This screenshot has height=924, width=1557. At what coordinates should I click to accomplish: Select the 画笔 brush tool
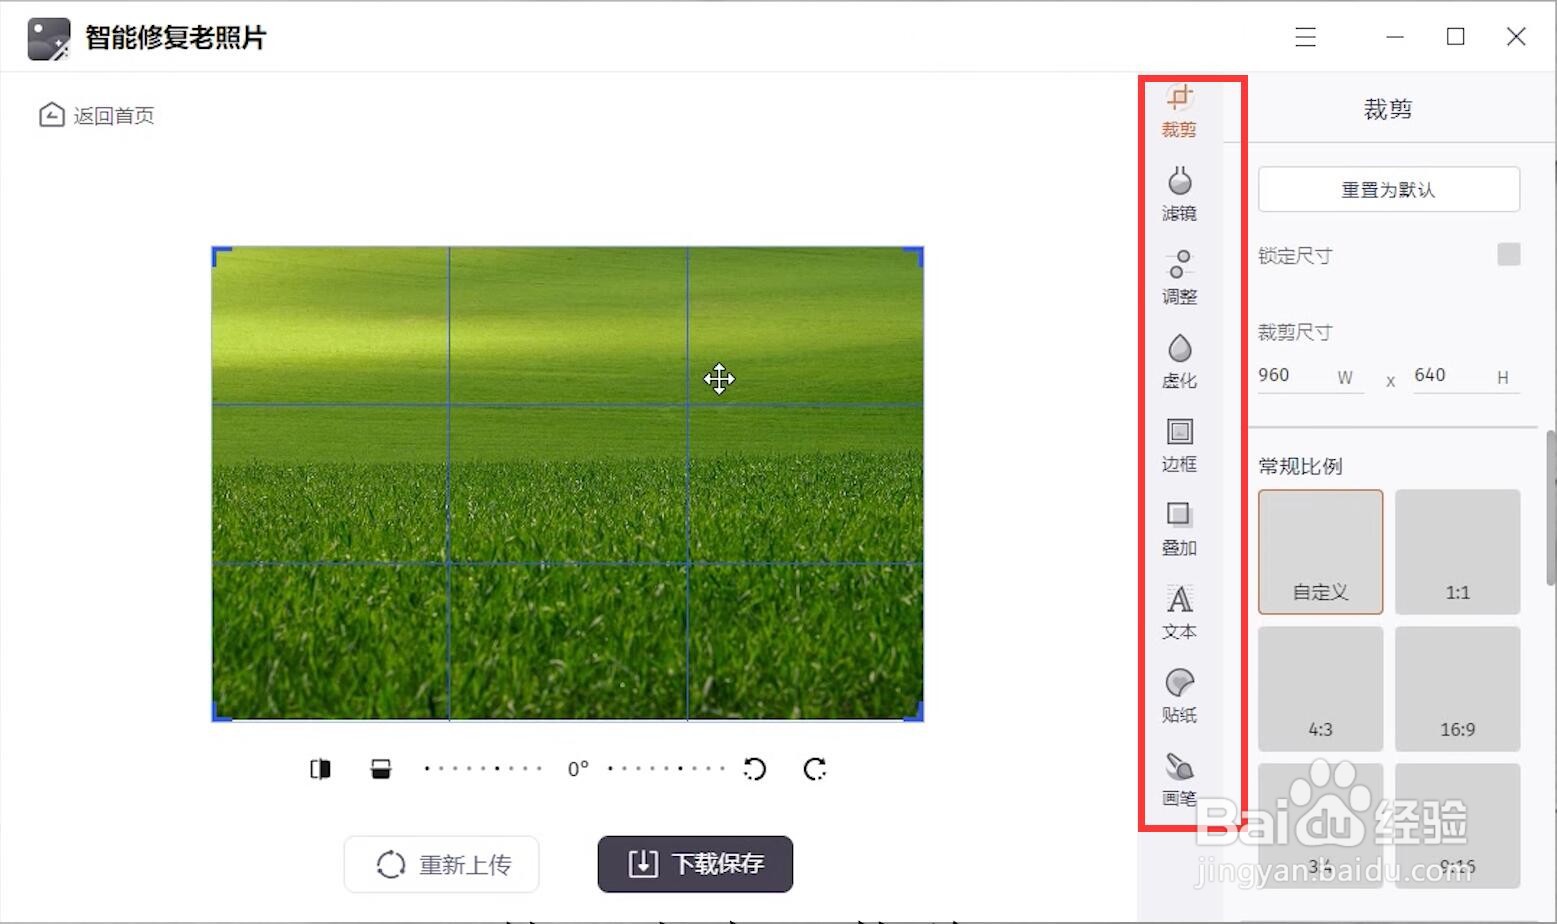[1179, 780]
